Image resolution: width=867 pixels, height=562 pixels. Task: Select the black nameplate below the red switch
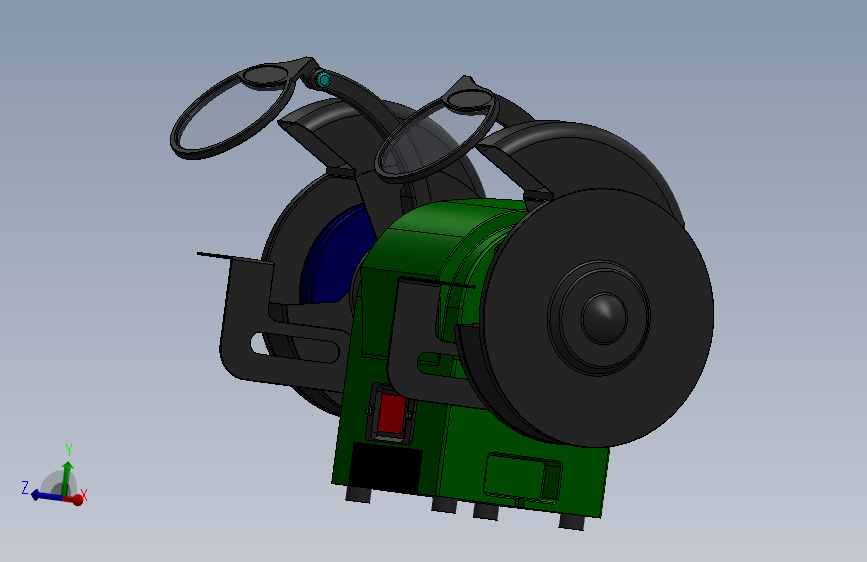point(386,467)
